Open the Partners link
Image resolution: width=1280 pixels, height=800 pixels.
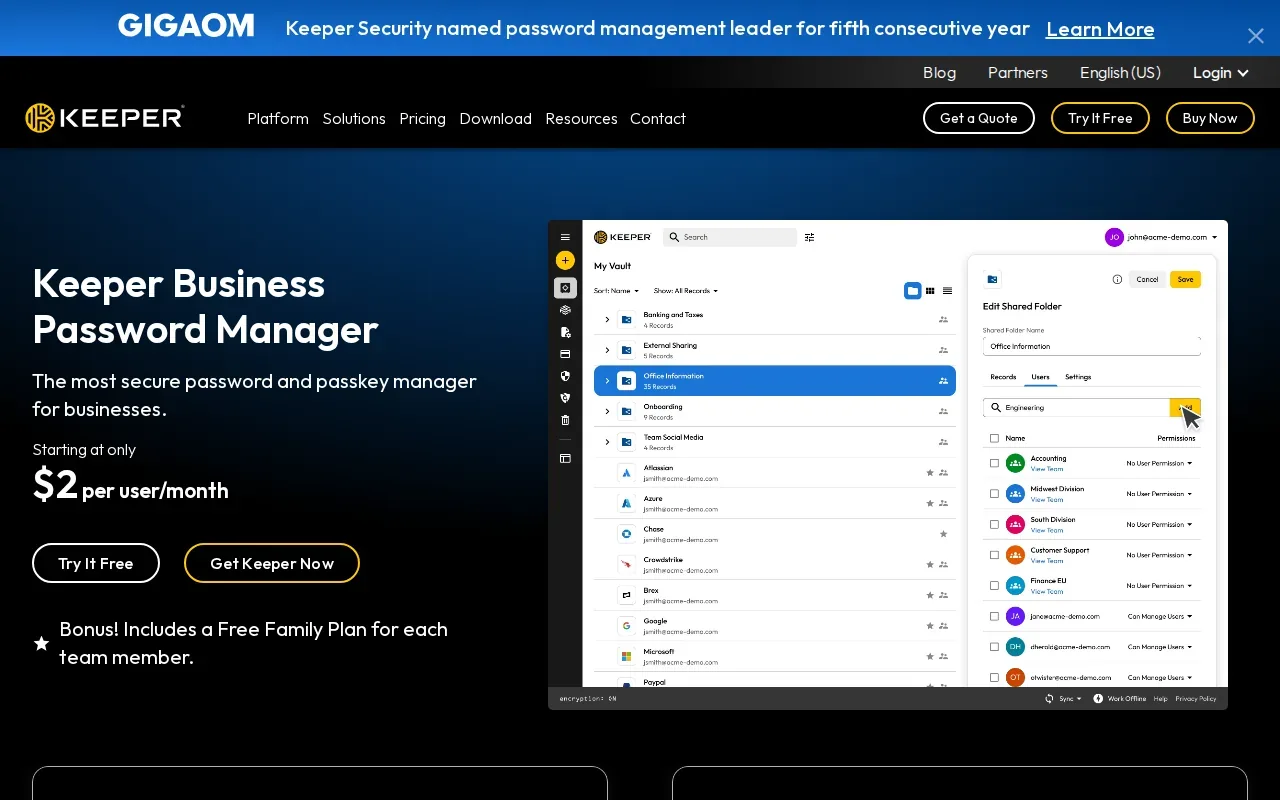coord(1017,72)
